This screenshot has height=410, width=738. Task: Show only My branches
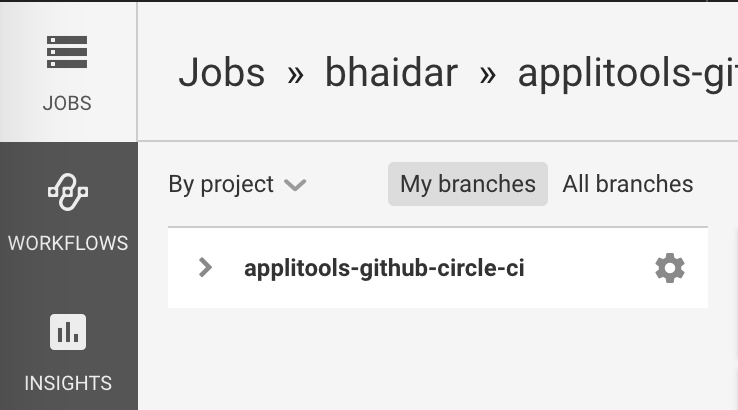tap(467, 184)
